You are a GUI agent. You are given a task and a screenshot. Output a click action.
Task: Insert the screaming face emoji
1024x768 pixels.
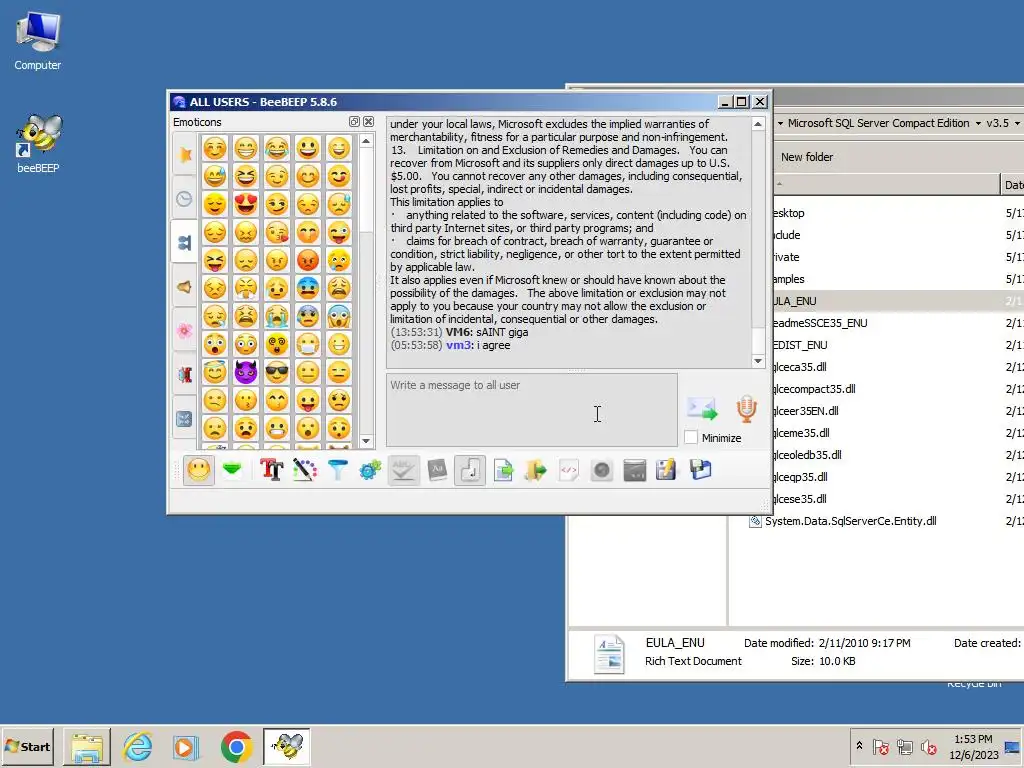(339, 316)
